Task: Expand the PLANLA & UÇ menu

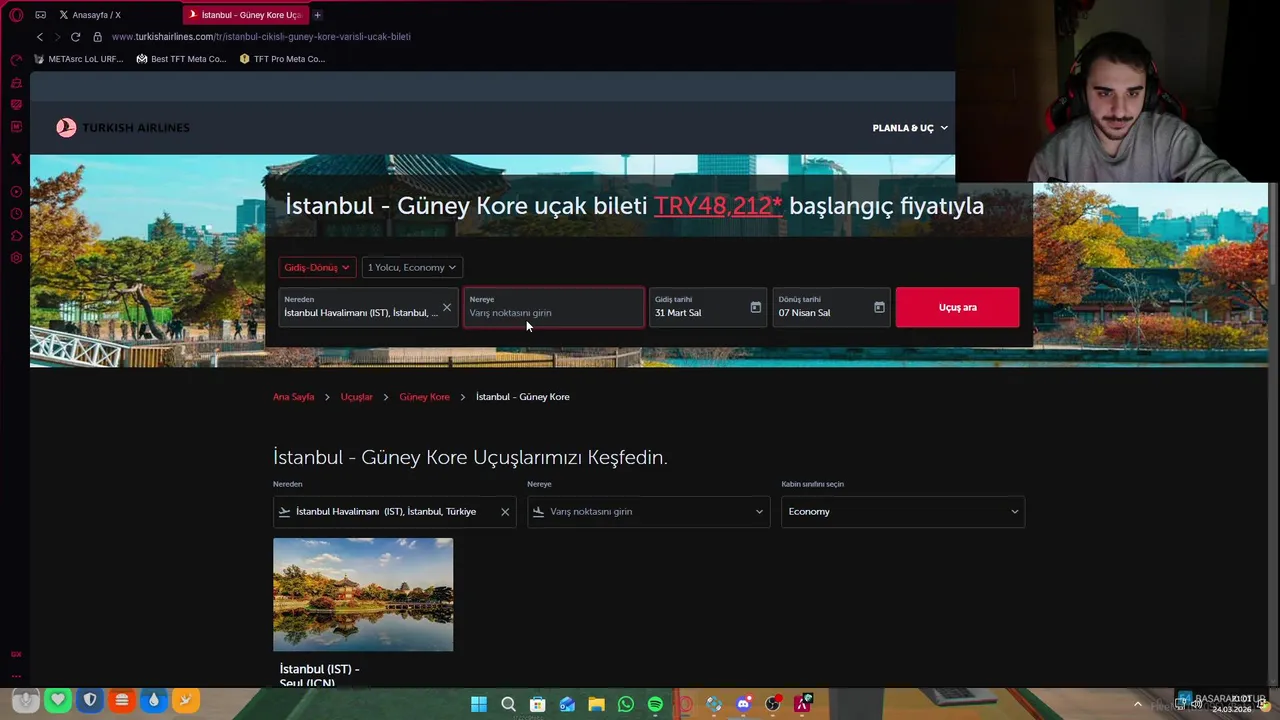Action: (910, 128)
